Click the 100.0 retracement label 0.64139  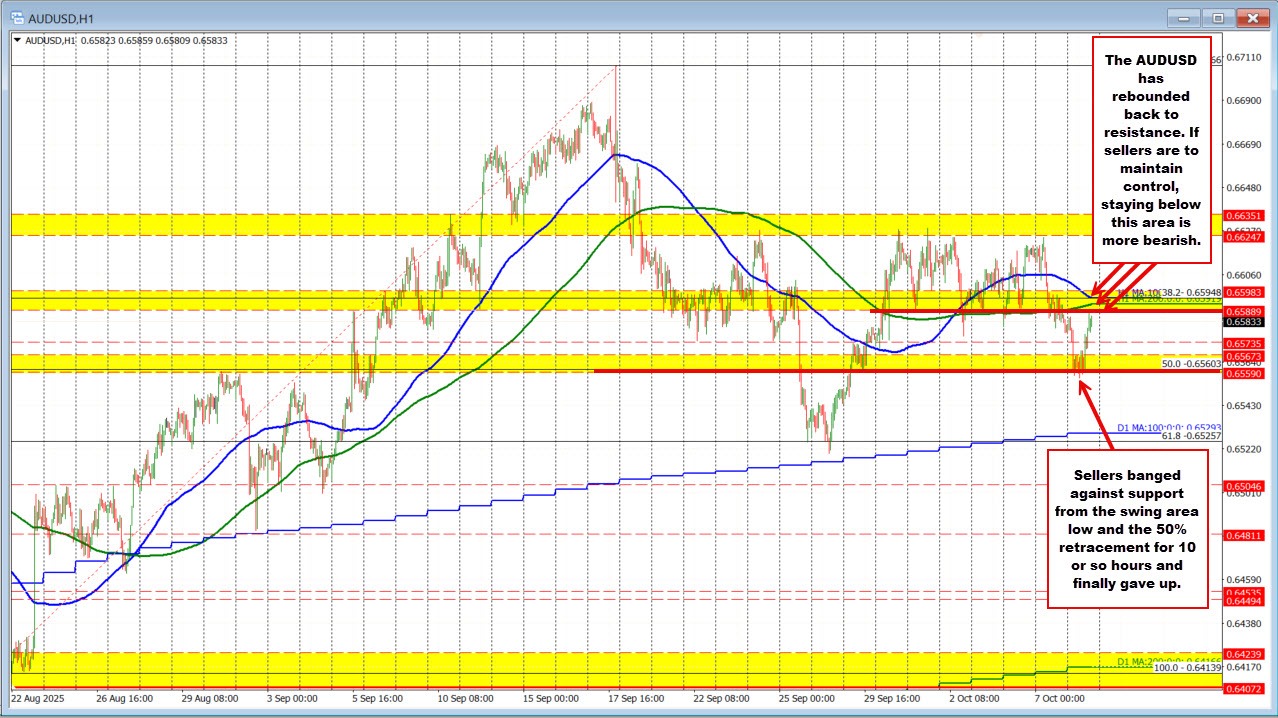pos(1188,667)
